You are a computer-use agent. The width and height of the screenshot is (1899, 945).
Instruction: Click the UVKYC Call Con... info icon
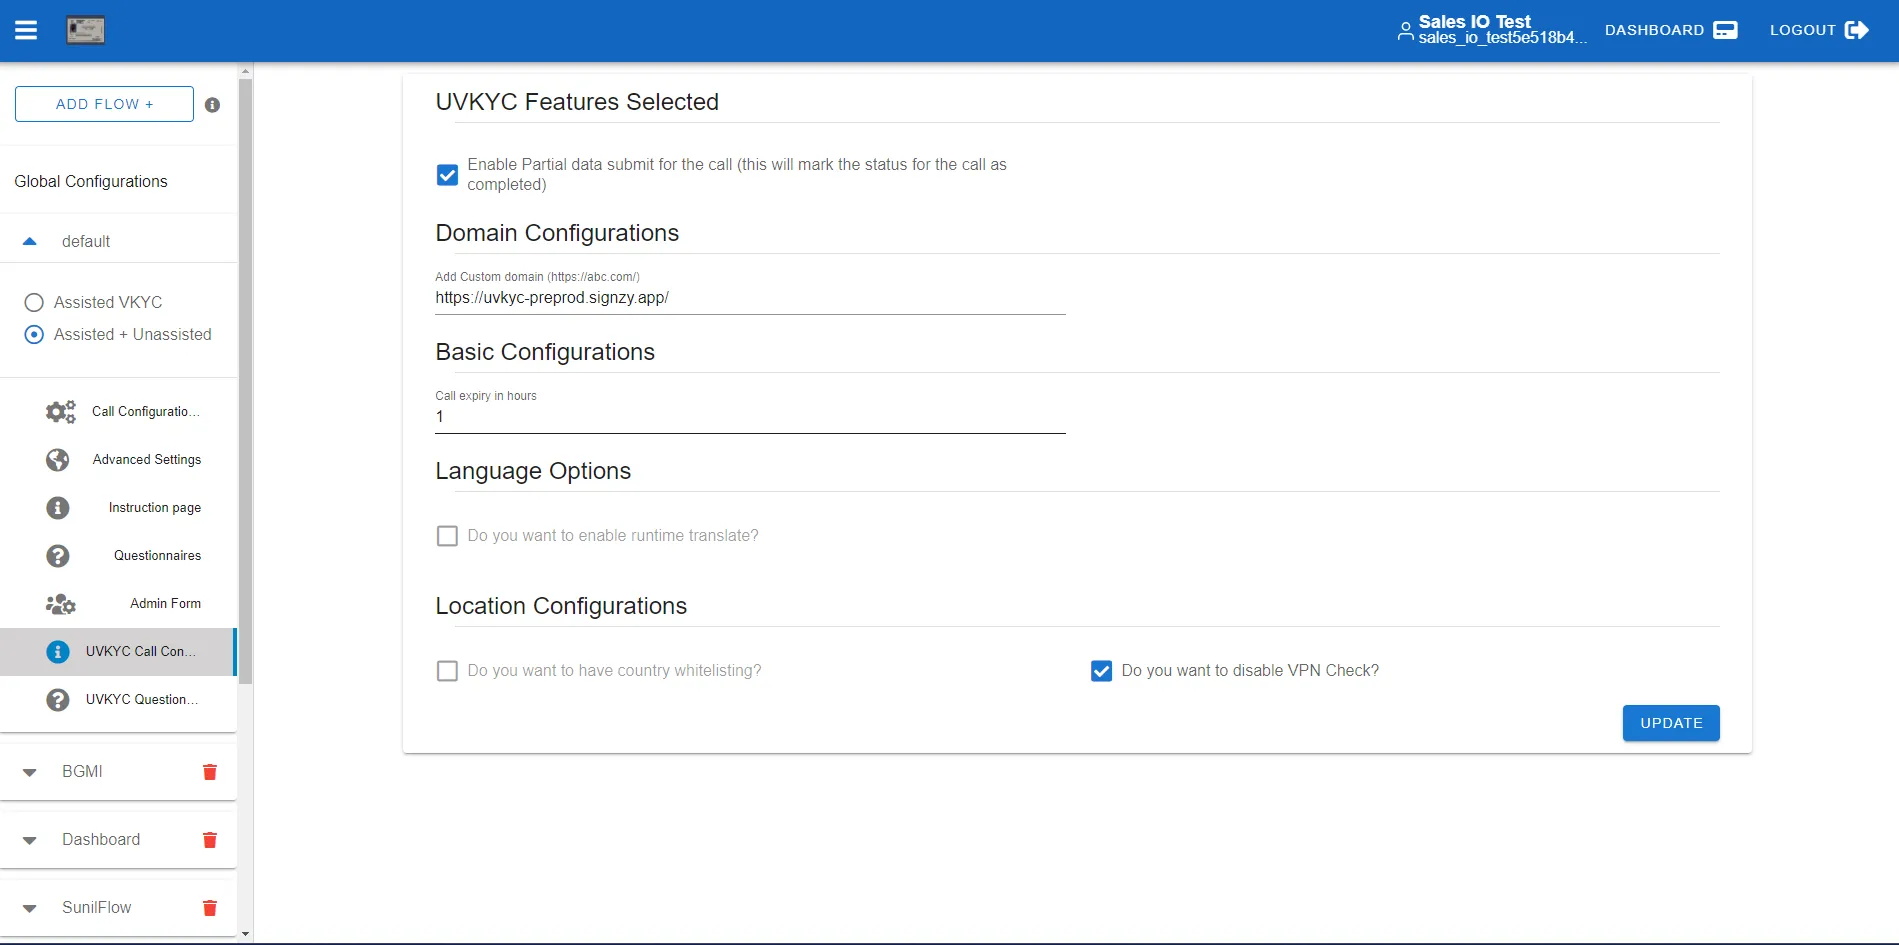tap(58, 651)
